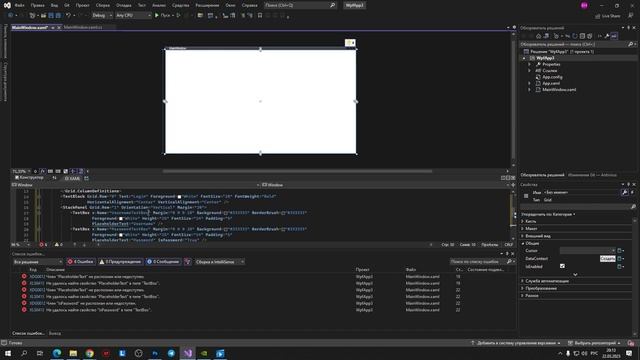Click the light bulb icon above the designer window

point(350,42)
